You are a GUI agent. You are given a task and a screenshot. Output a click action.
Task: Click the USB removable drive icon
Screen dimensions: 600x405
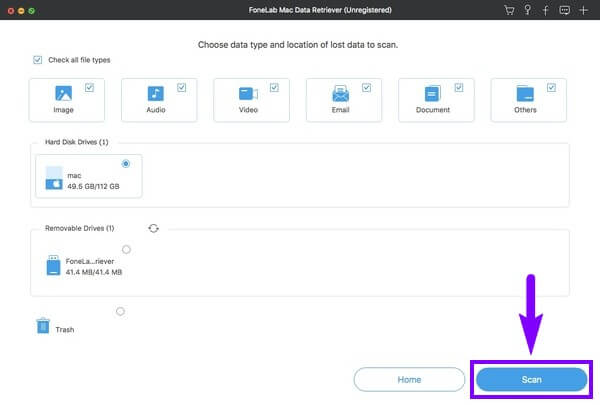(x=54, y=265)
